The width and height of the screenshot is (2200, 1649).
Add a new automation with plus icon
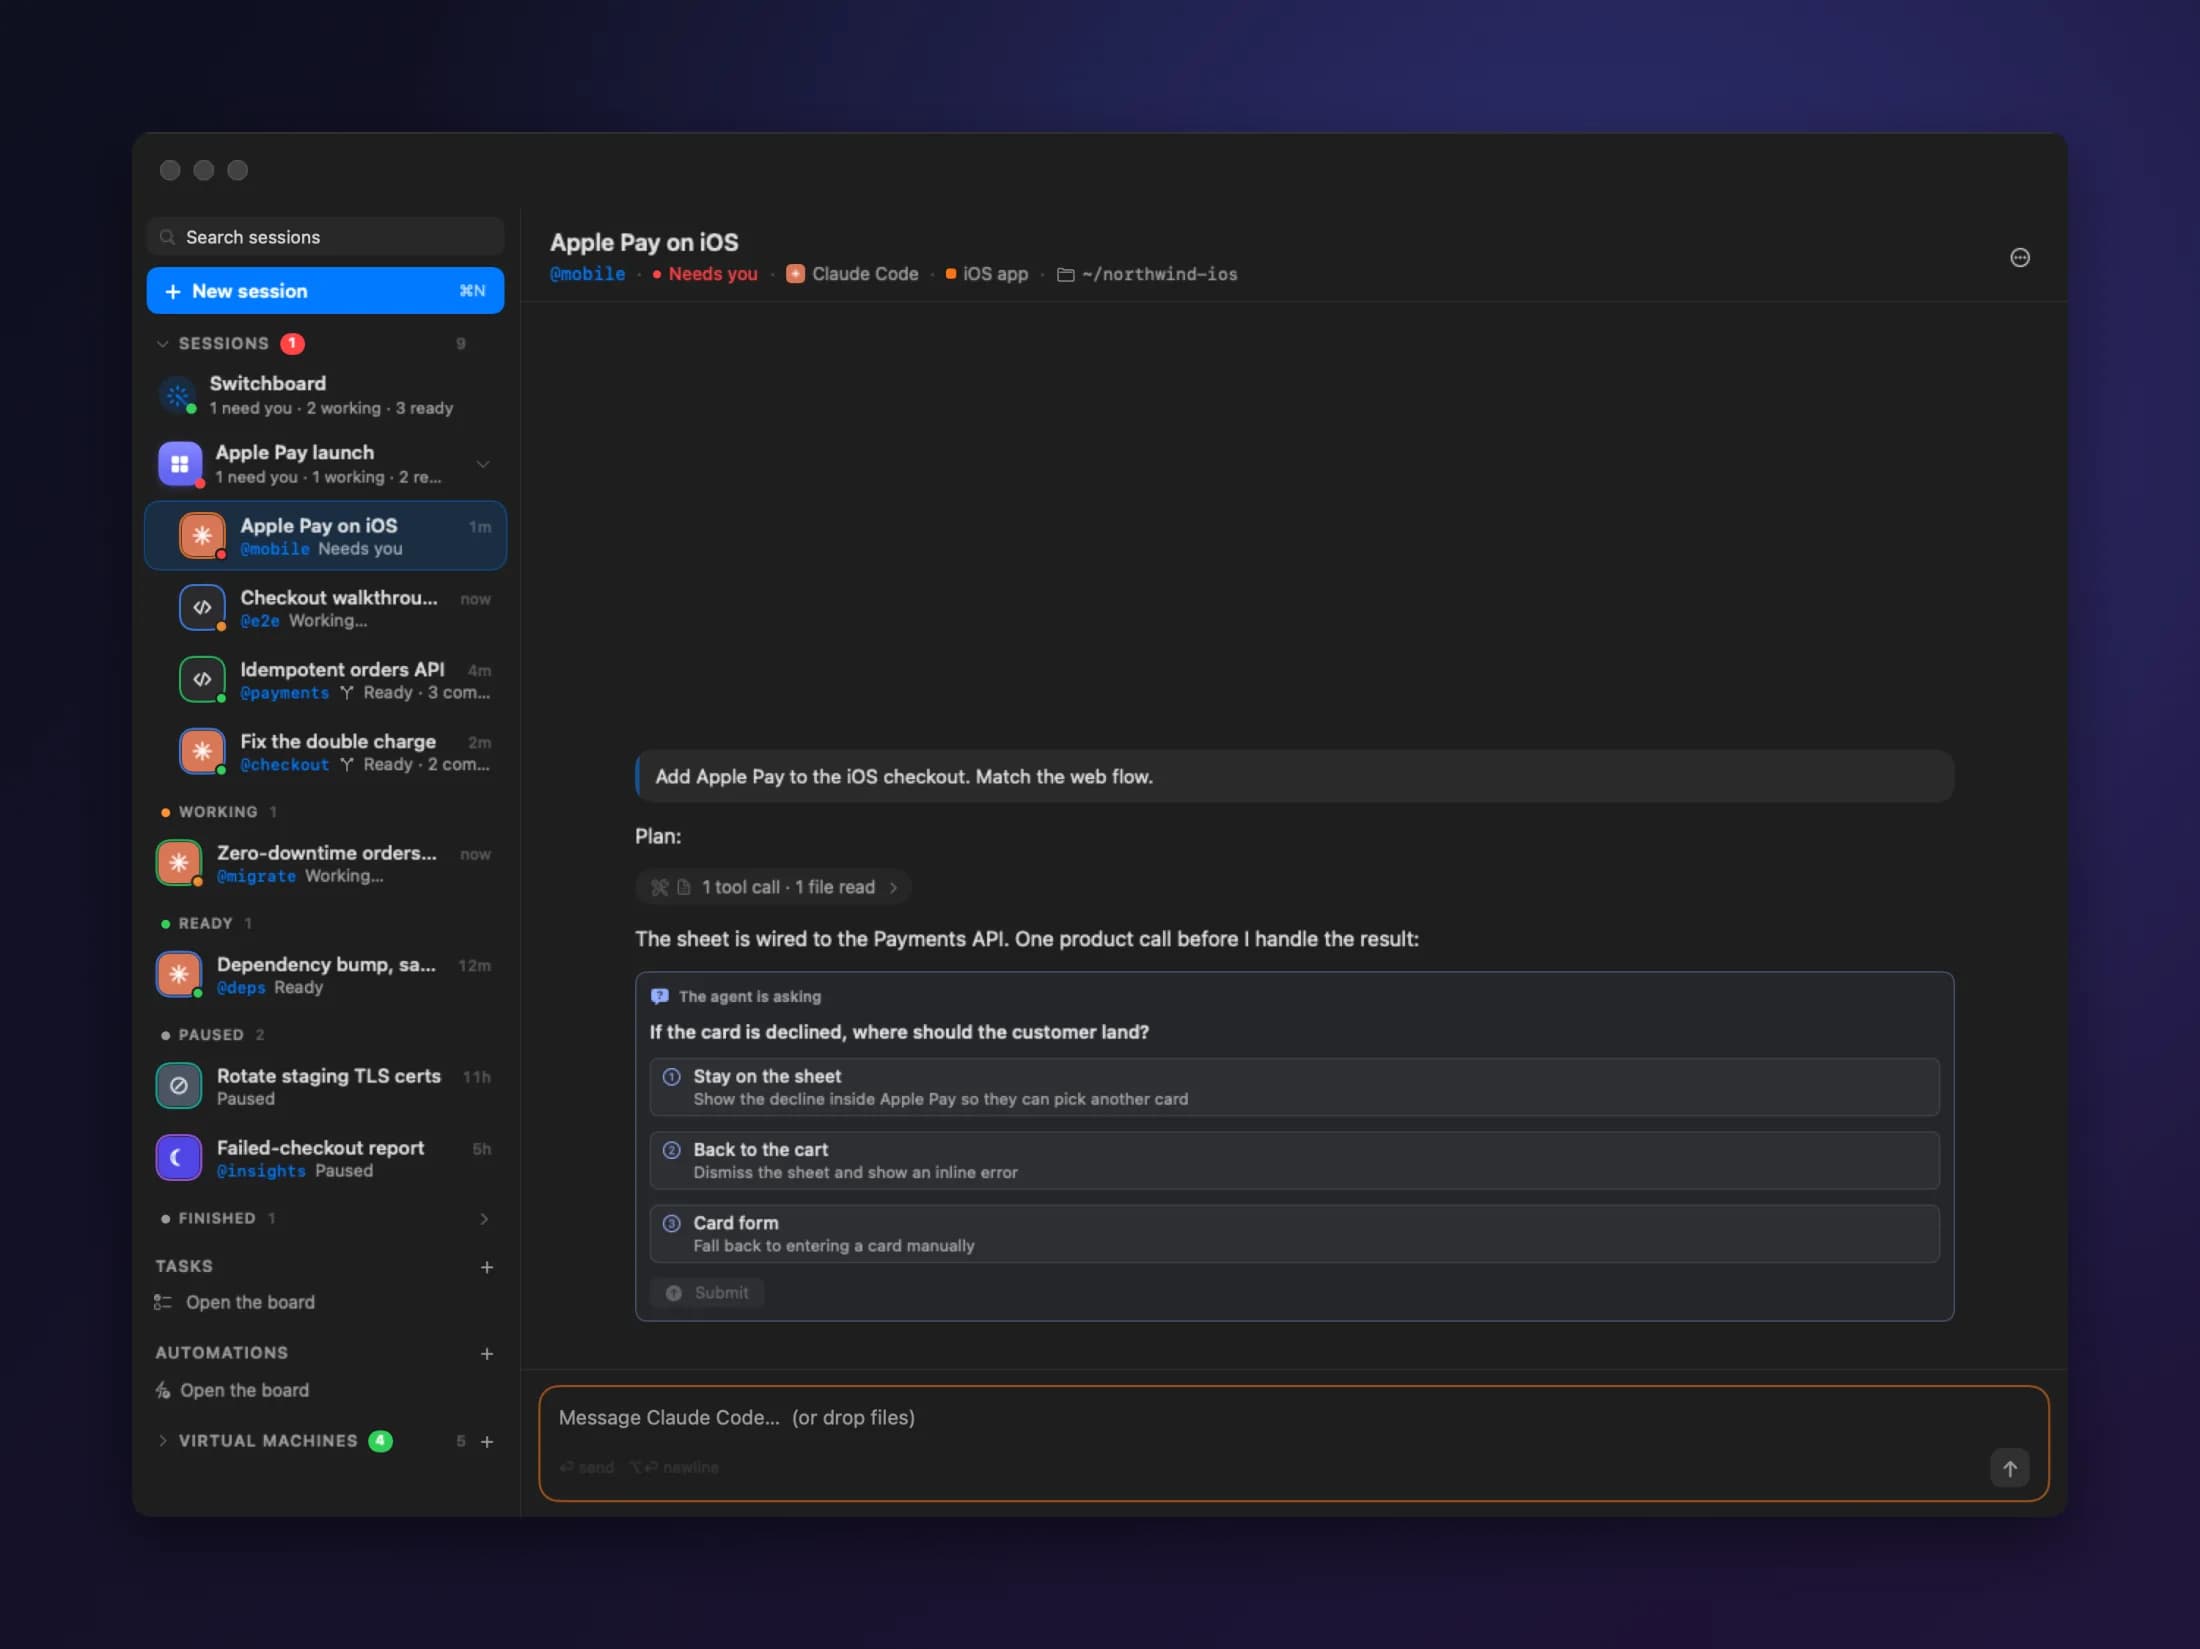pyautogui.click(x=487, y=1353)
